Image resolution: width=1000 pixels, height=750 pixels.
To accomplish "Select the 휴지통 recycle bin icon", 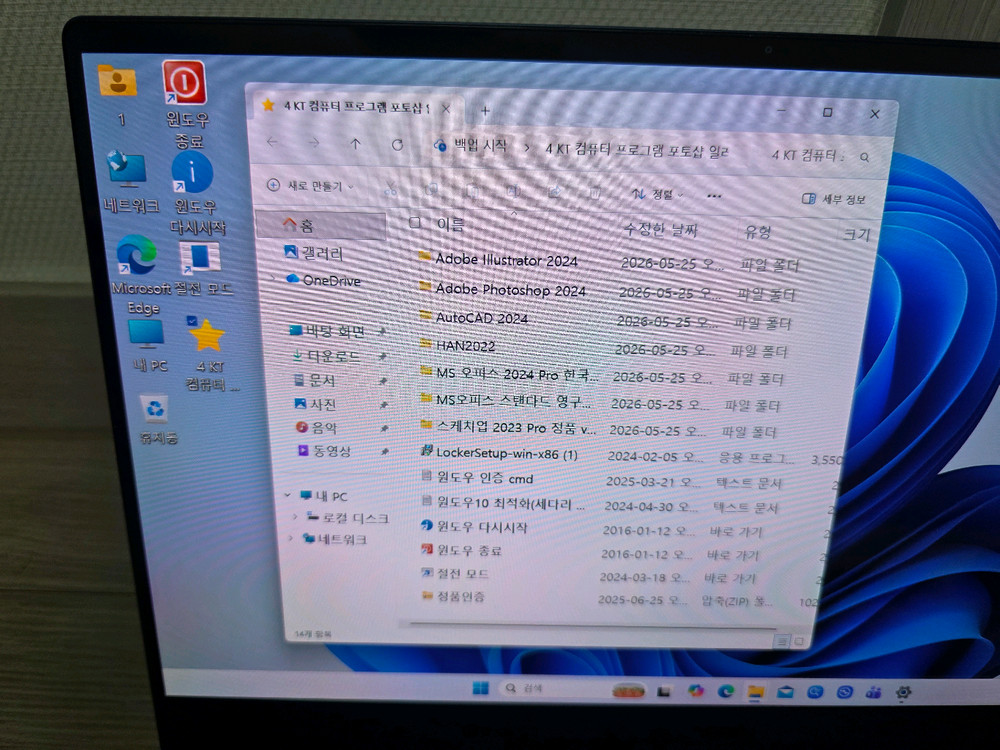I will coord(157,420).
